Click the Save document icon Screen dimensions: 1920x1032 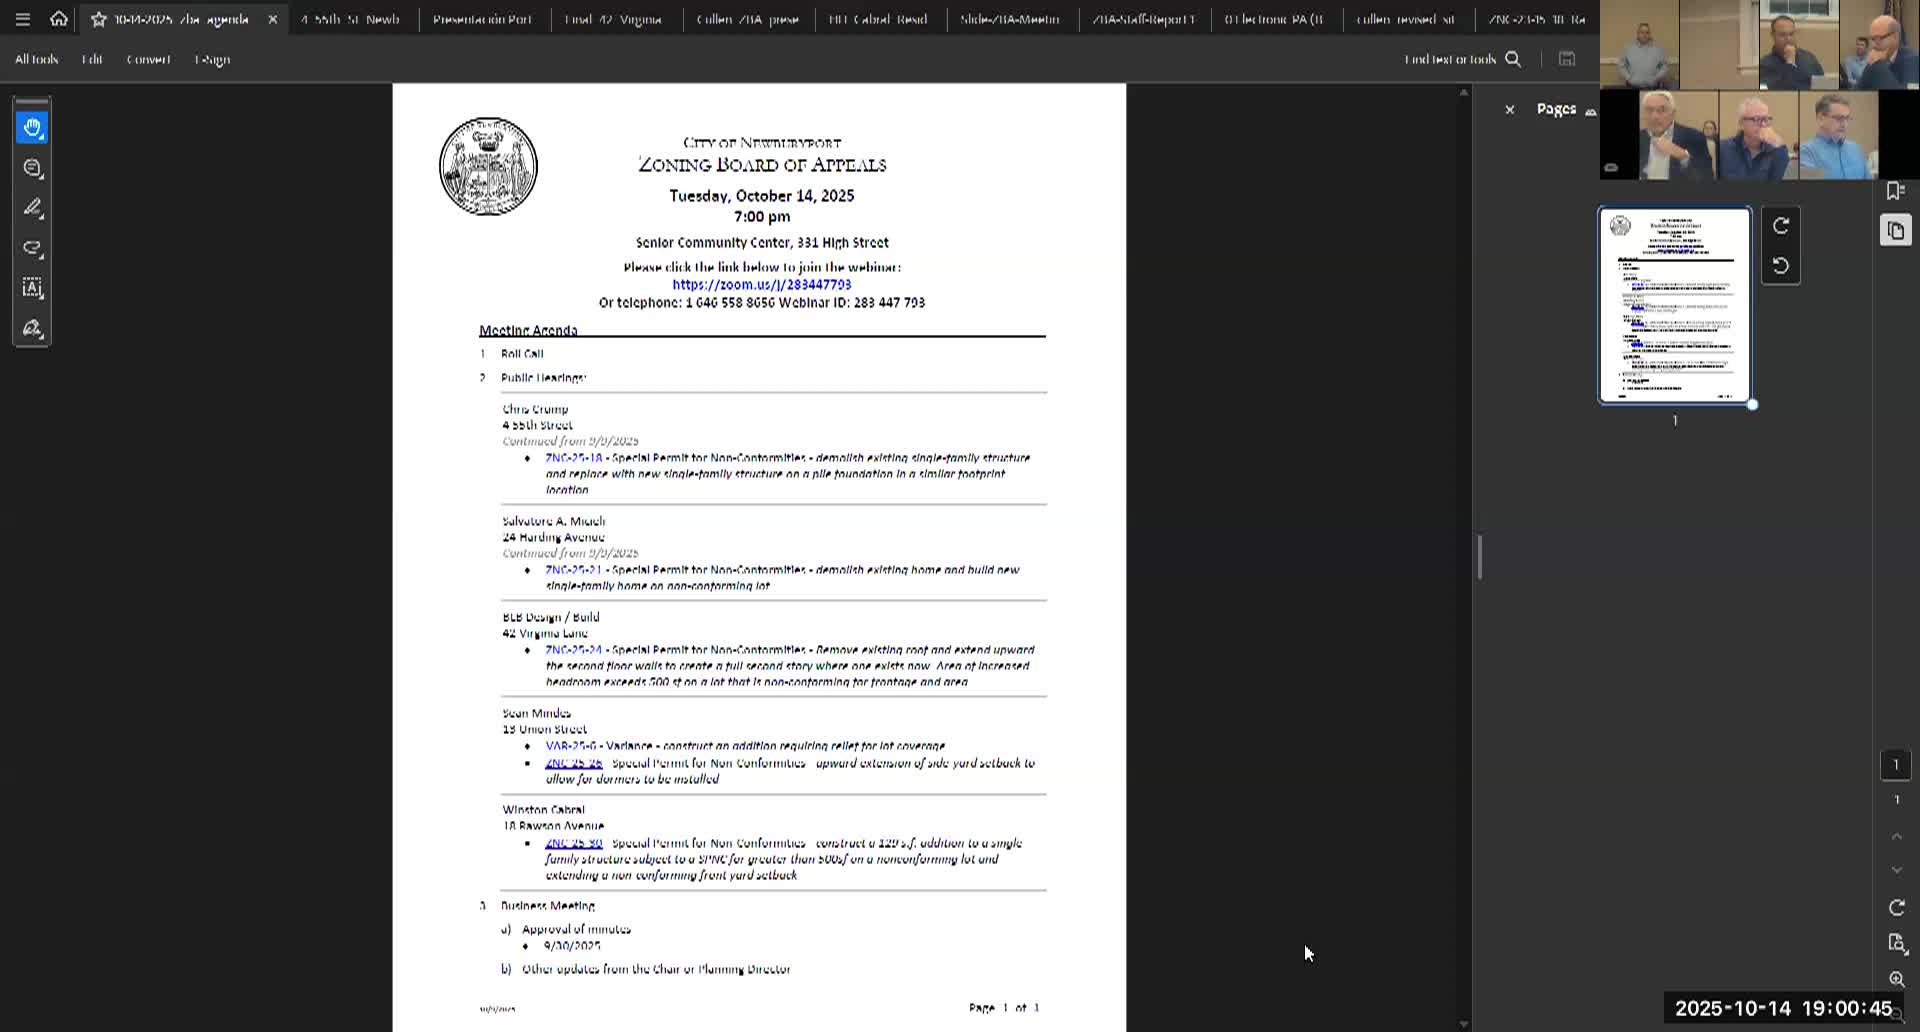coord(1567,59)
